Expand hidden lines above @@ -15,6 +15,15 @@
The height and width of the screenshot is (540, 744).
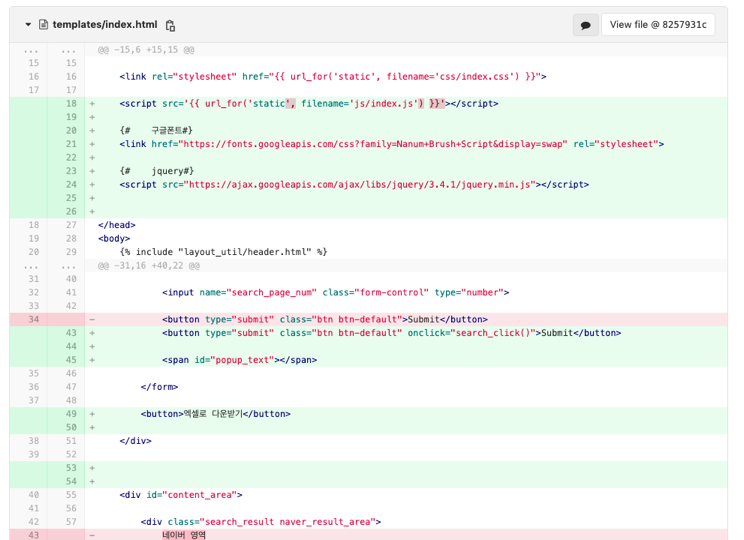point(31,50)
